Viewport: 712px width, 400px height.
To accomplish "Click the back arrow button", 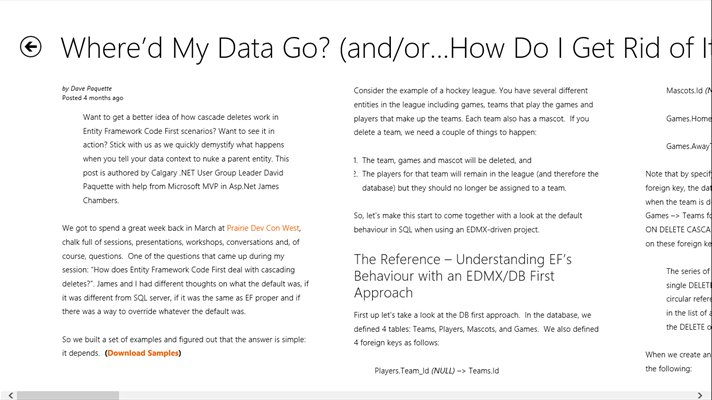I will click(x=31, y=47).
